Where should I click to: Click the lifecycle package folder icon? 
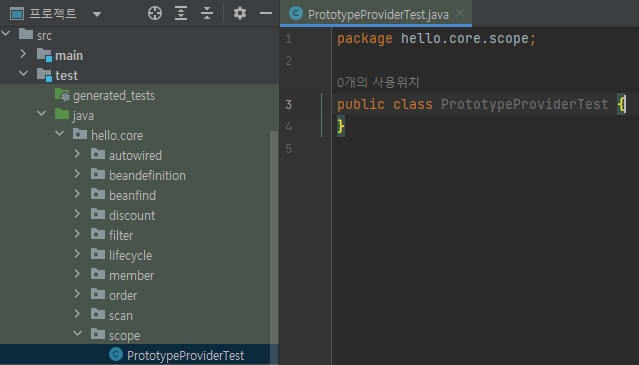coord(98,254)
